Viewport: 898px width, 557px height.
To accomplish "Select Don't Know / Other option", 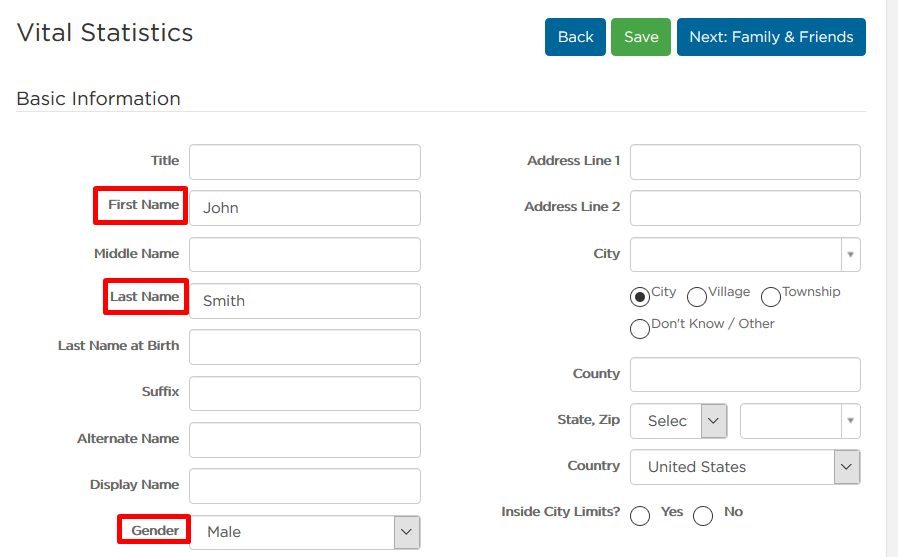I will click(x=640, y=329).
